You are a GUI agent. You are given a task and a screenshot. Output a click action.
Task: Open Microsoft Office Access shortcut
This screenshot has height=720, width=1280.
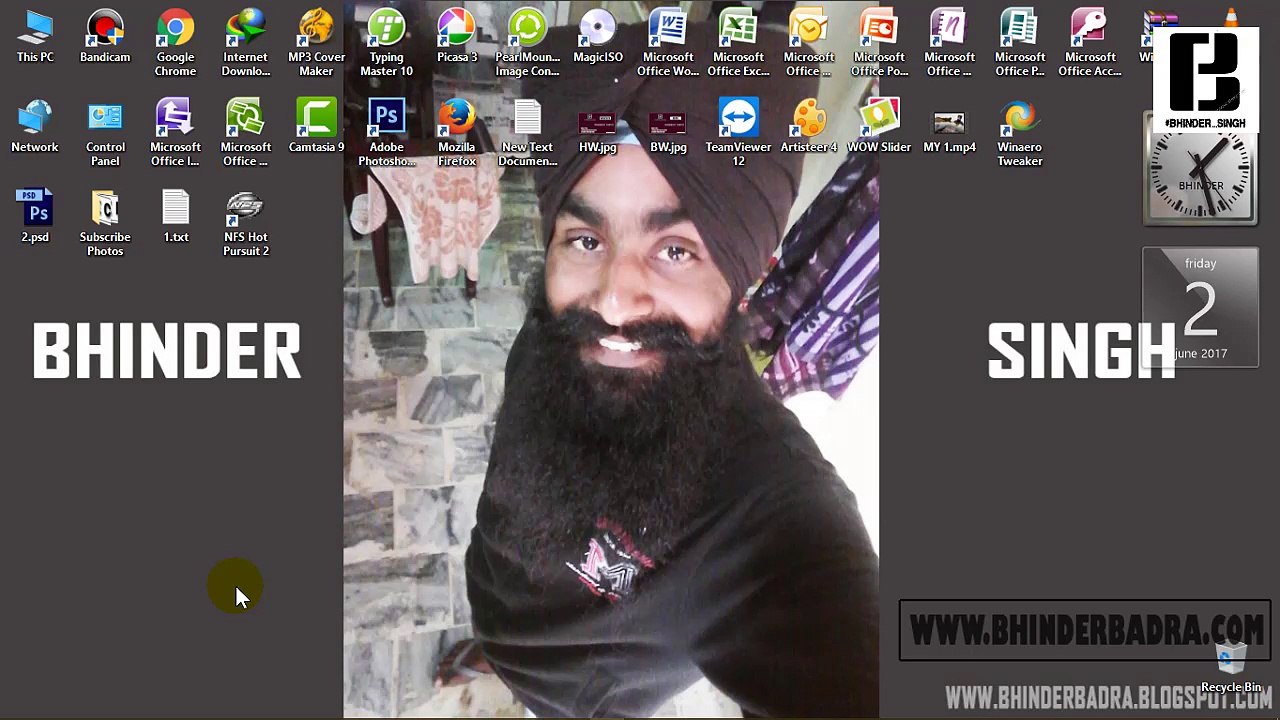pos(1090,43)
